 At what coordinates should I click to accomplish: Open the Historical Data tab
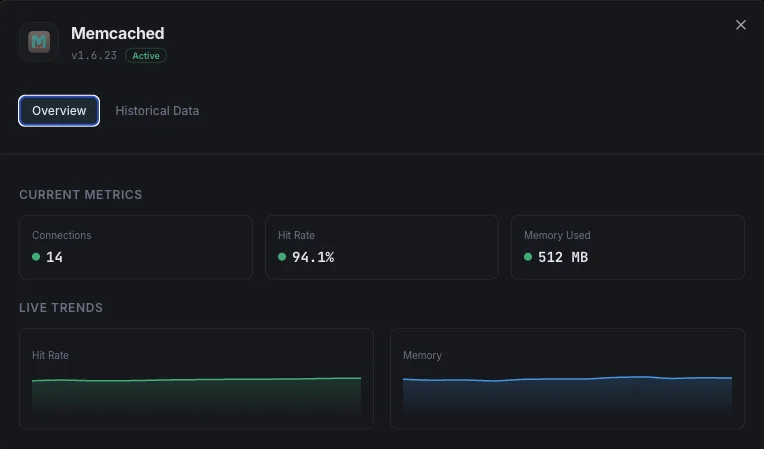(x=157, y=111)
